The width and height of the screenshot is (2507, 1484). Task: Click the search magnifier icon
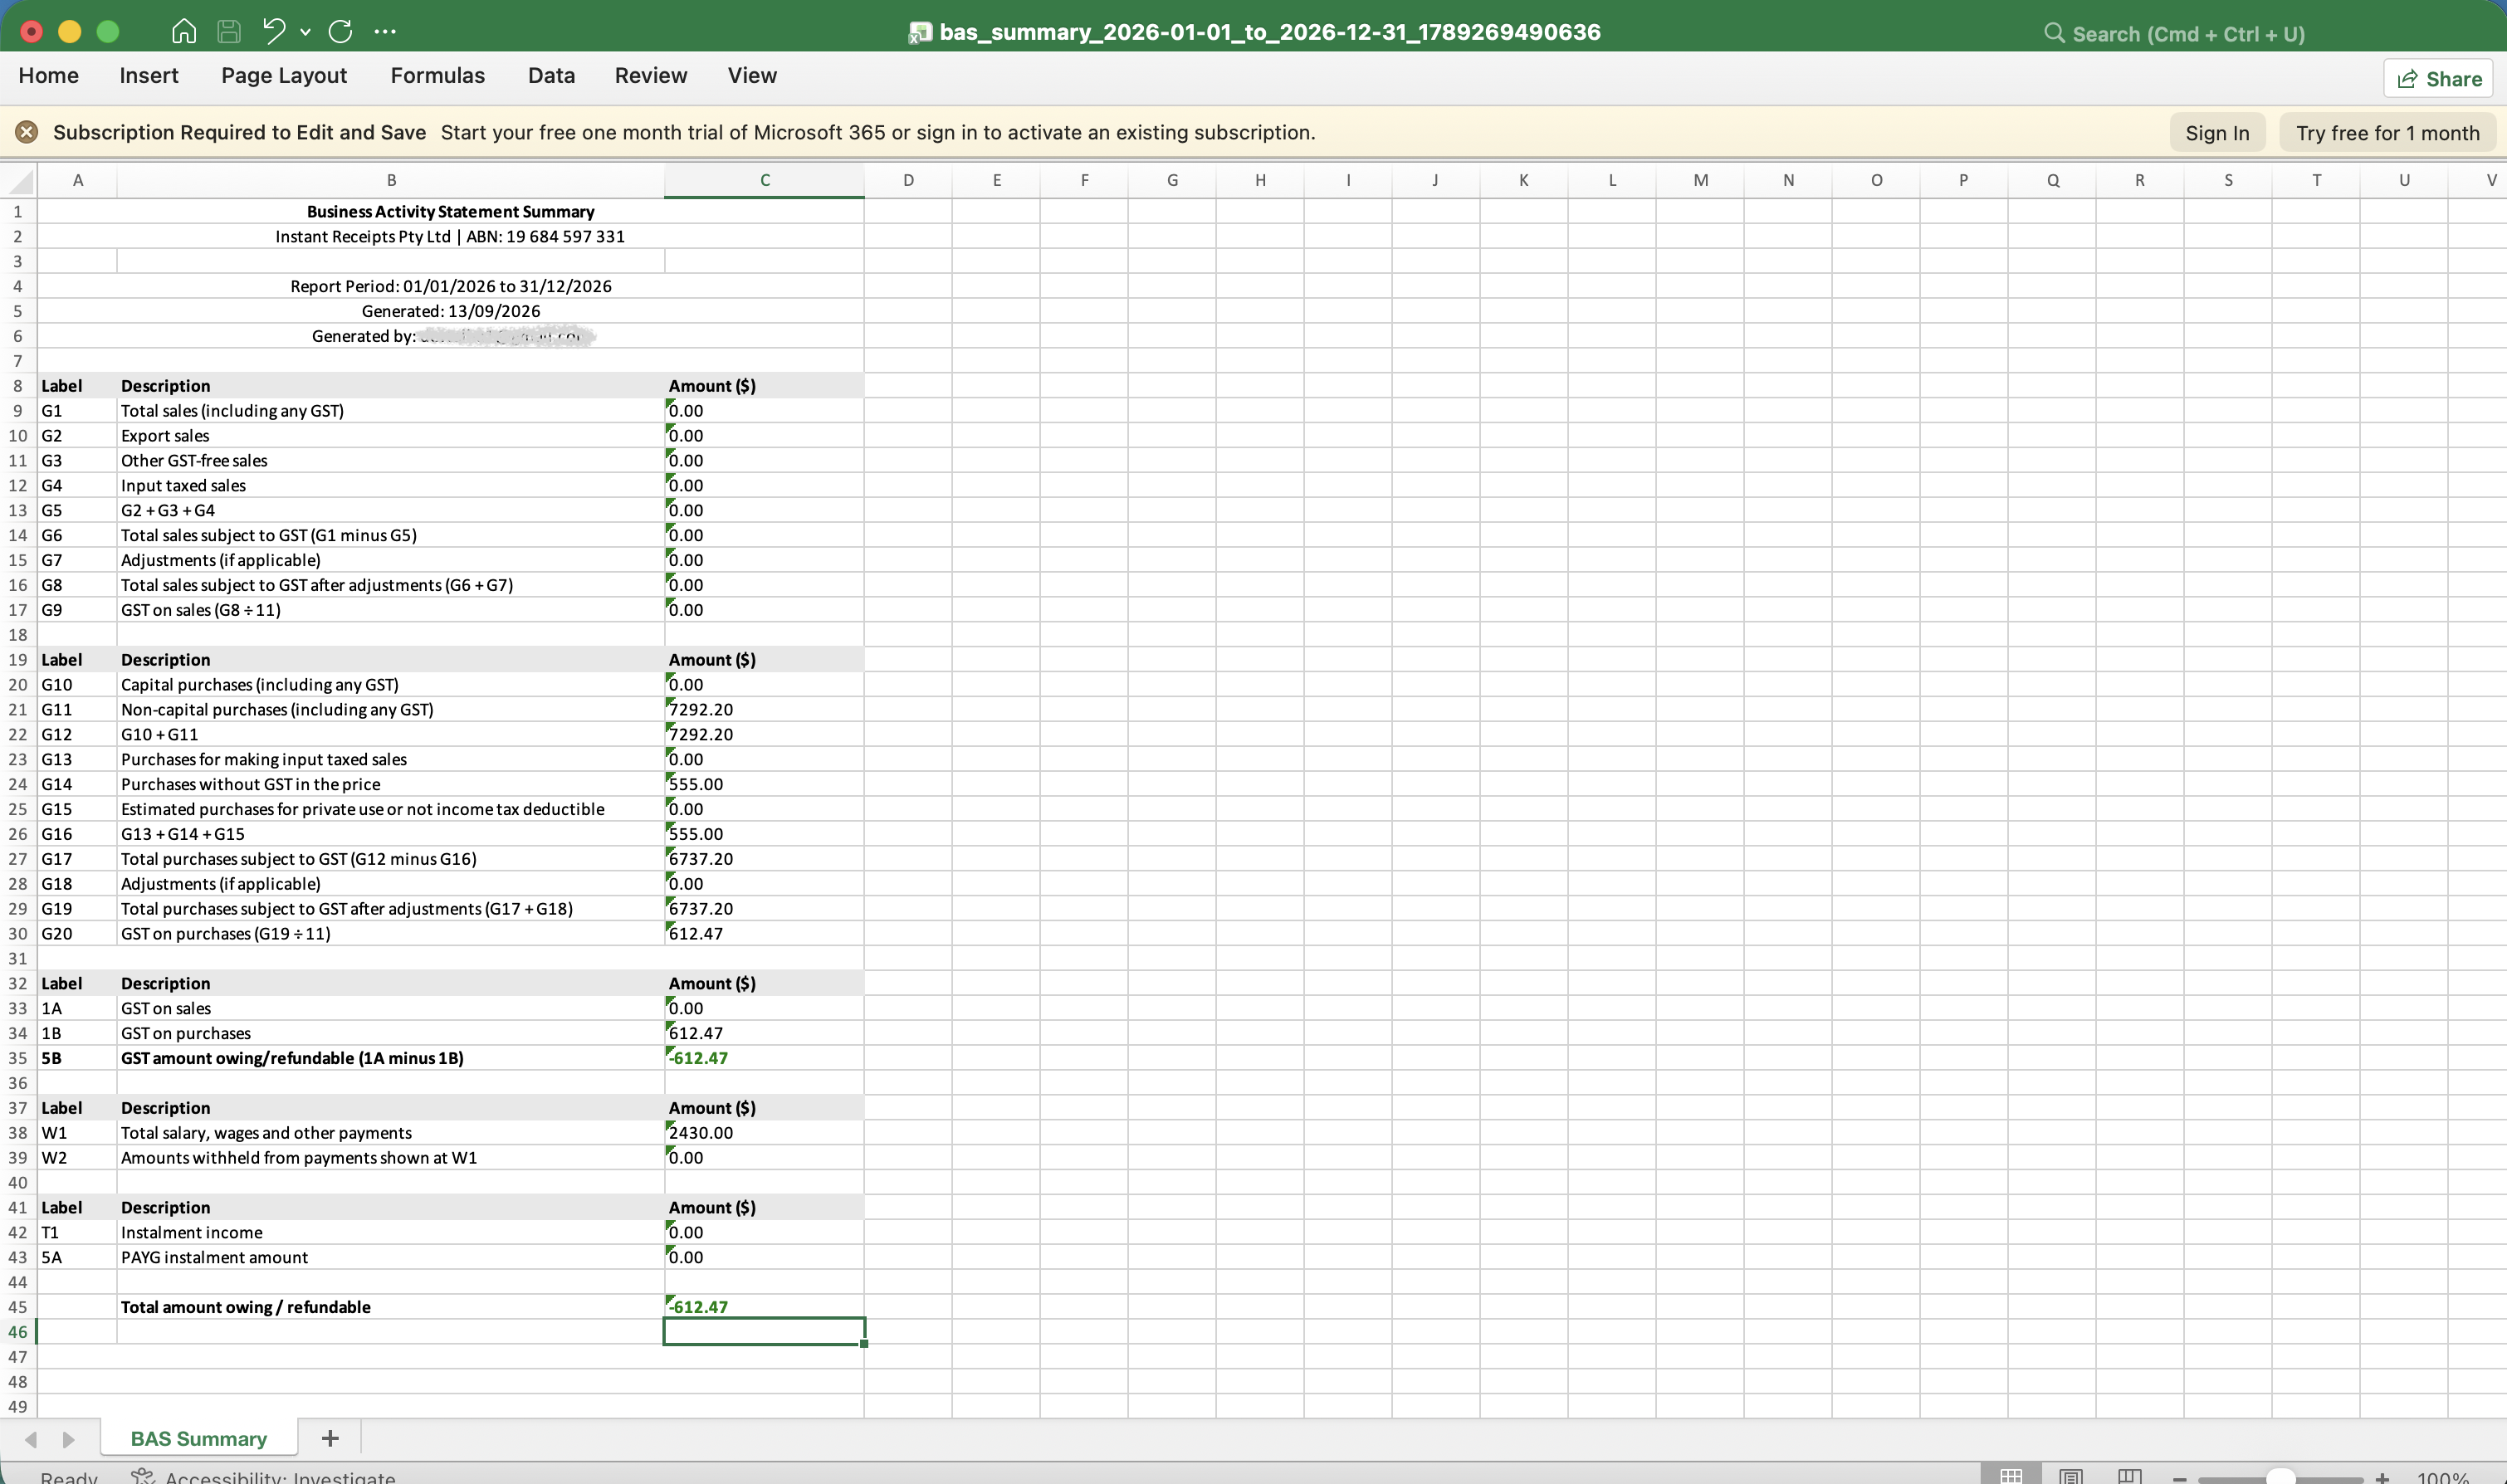tap(2054, 33)
